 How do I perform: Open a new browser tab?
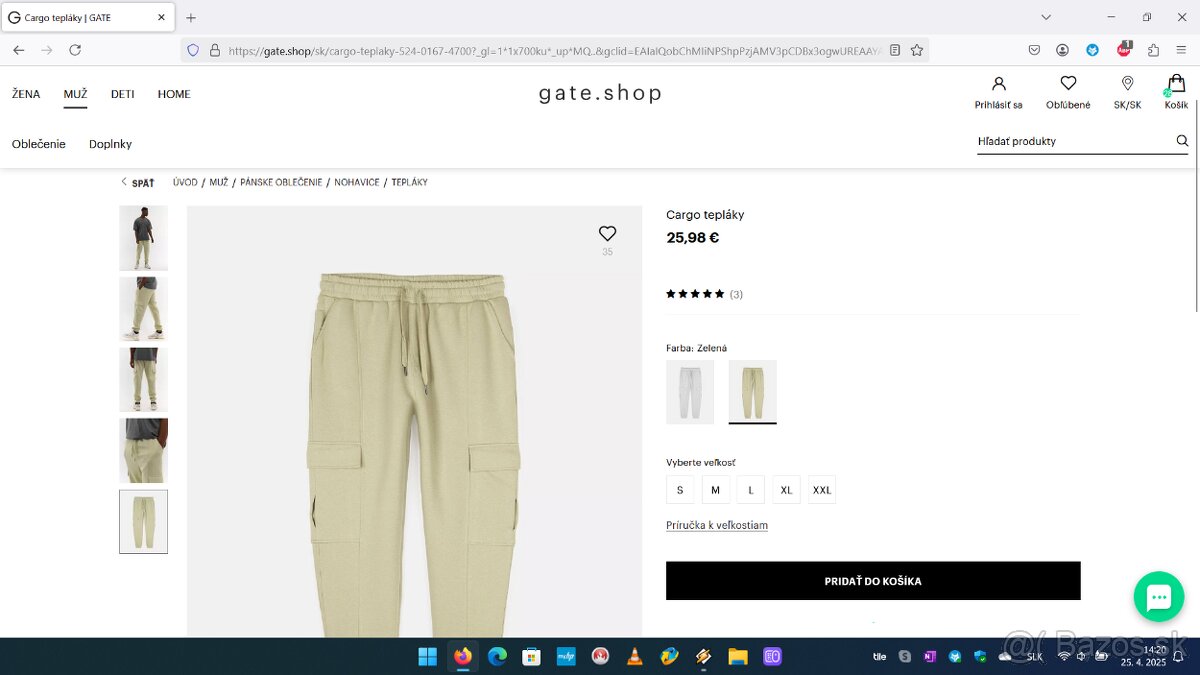pos(191,18)
